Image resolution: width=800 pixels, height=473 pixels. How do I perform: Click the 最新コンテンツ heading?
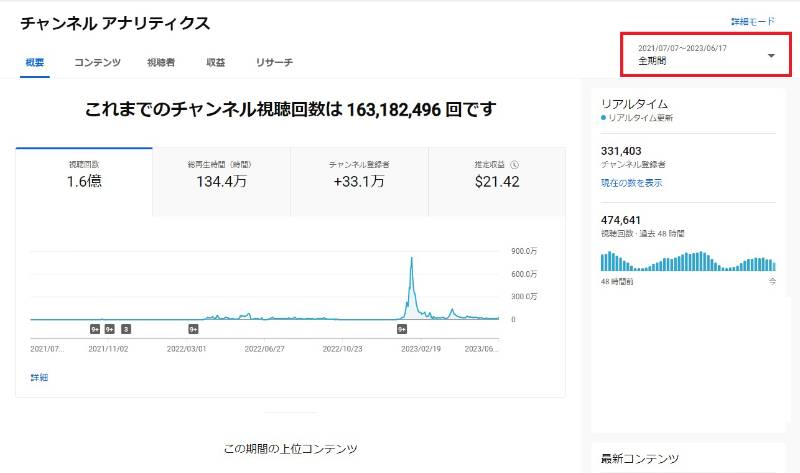640,459
